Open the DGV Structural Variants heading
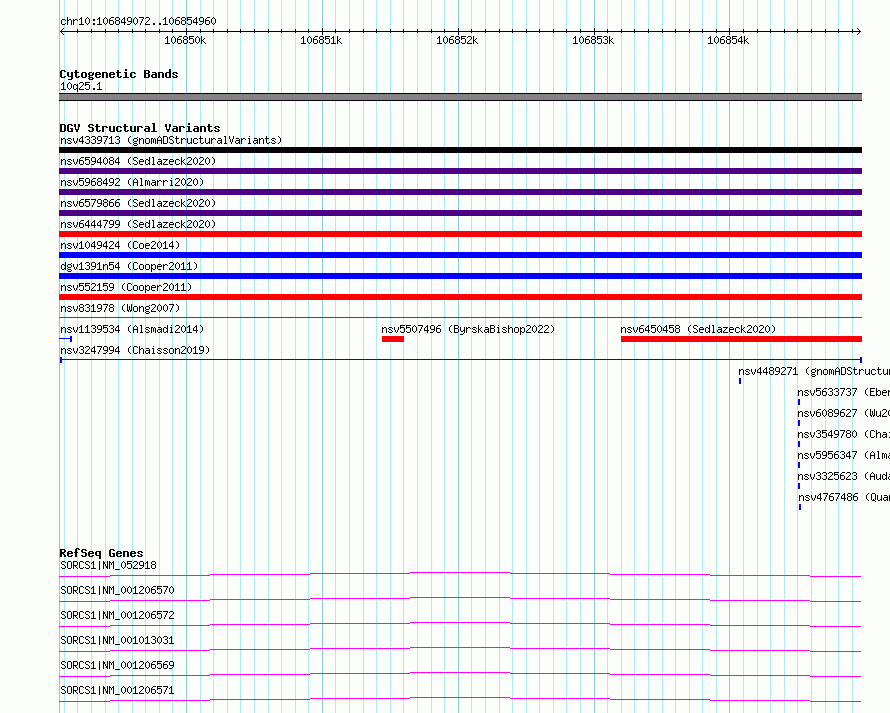The image size is (890, 713). click(x=140, y=128)
